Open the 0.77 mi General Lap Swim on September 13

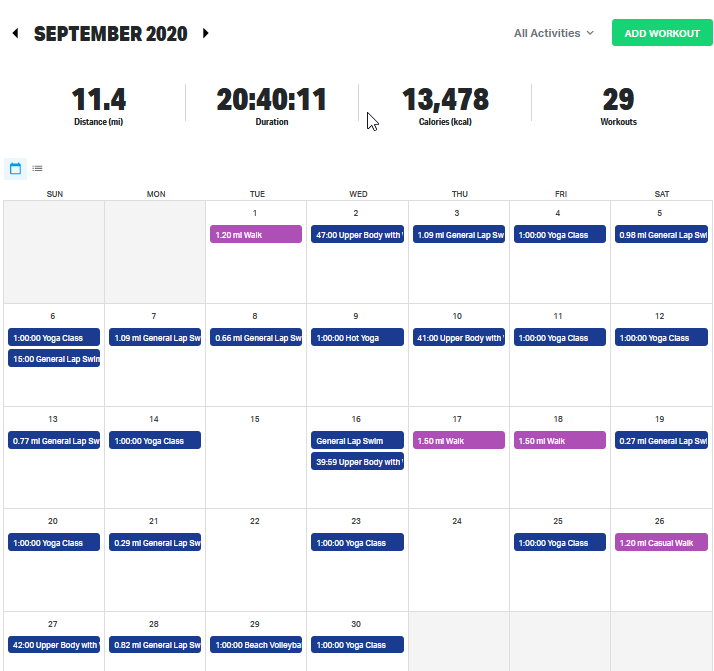coord(54,440)
